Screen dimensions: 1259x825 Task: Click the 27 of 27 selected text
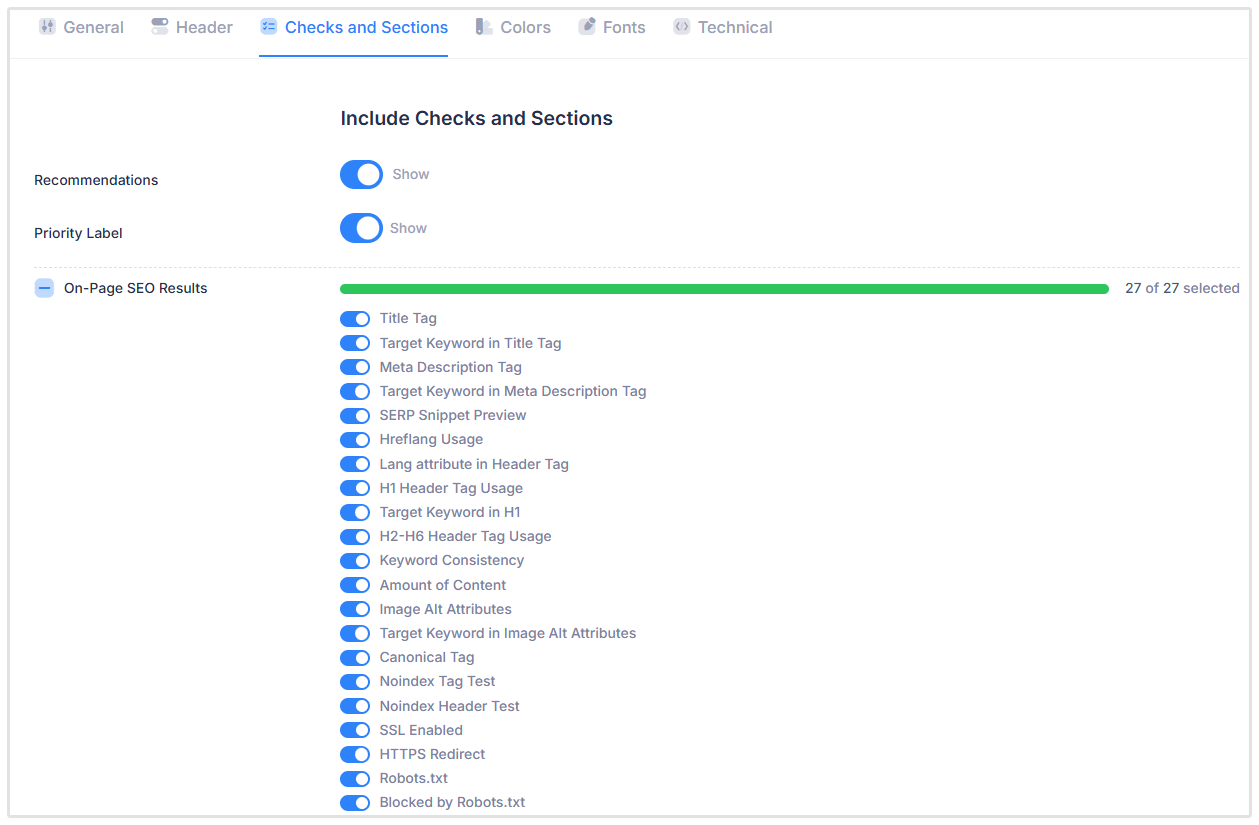click(x=1182, y=288)
